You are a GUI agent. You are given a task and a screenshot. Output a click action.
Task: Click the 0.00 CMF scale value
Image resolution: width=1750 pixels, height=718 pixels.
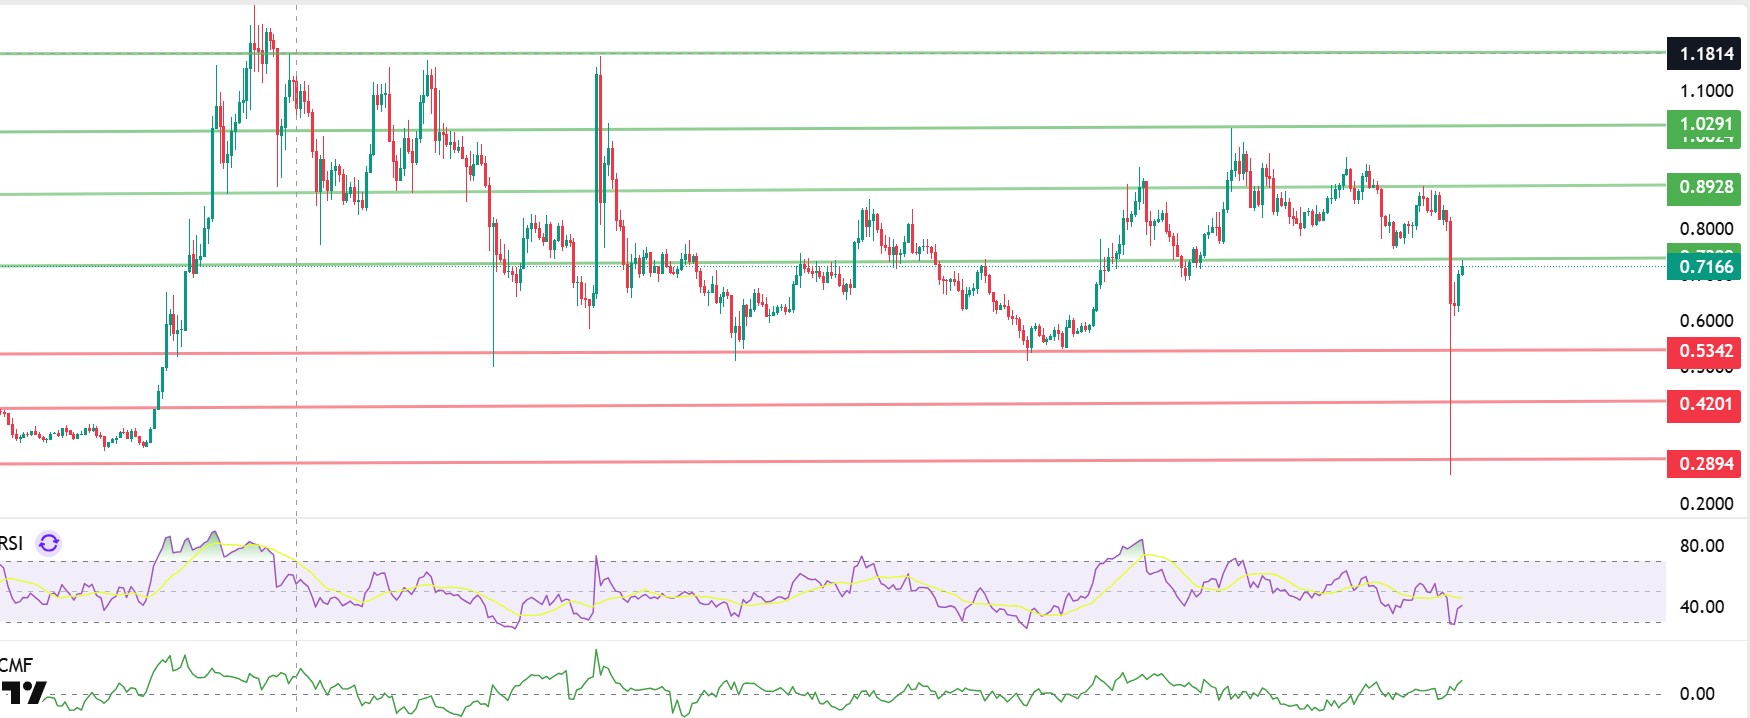point(1697,694)
